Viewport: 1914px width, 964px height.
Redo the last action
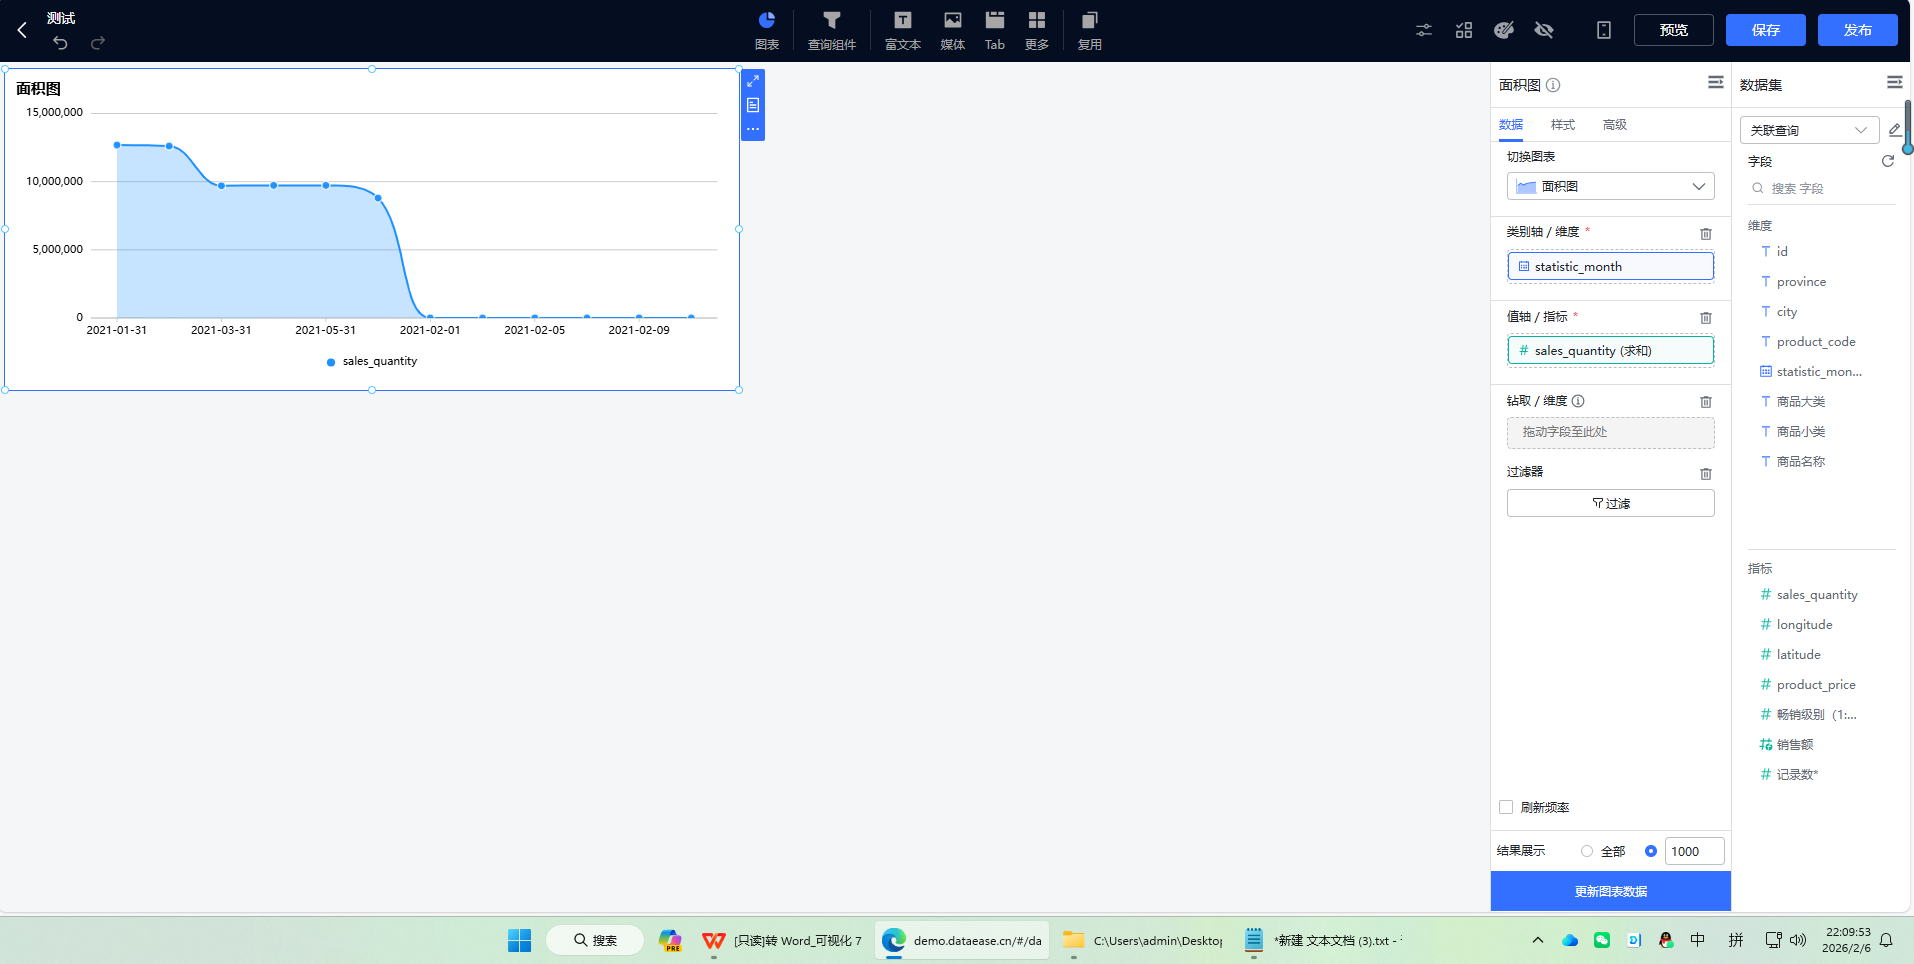(98, 43)
